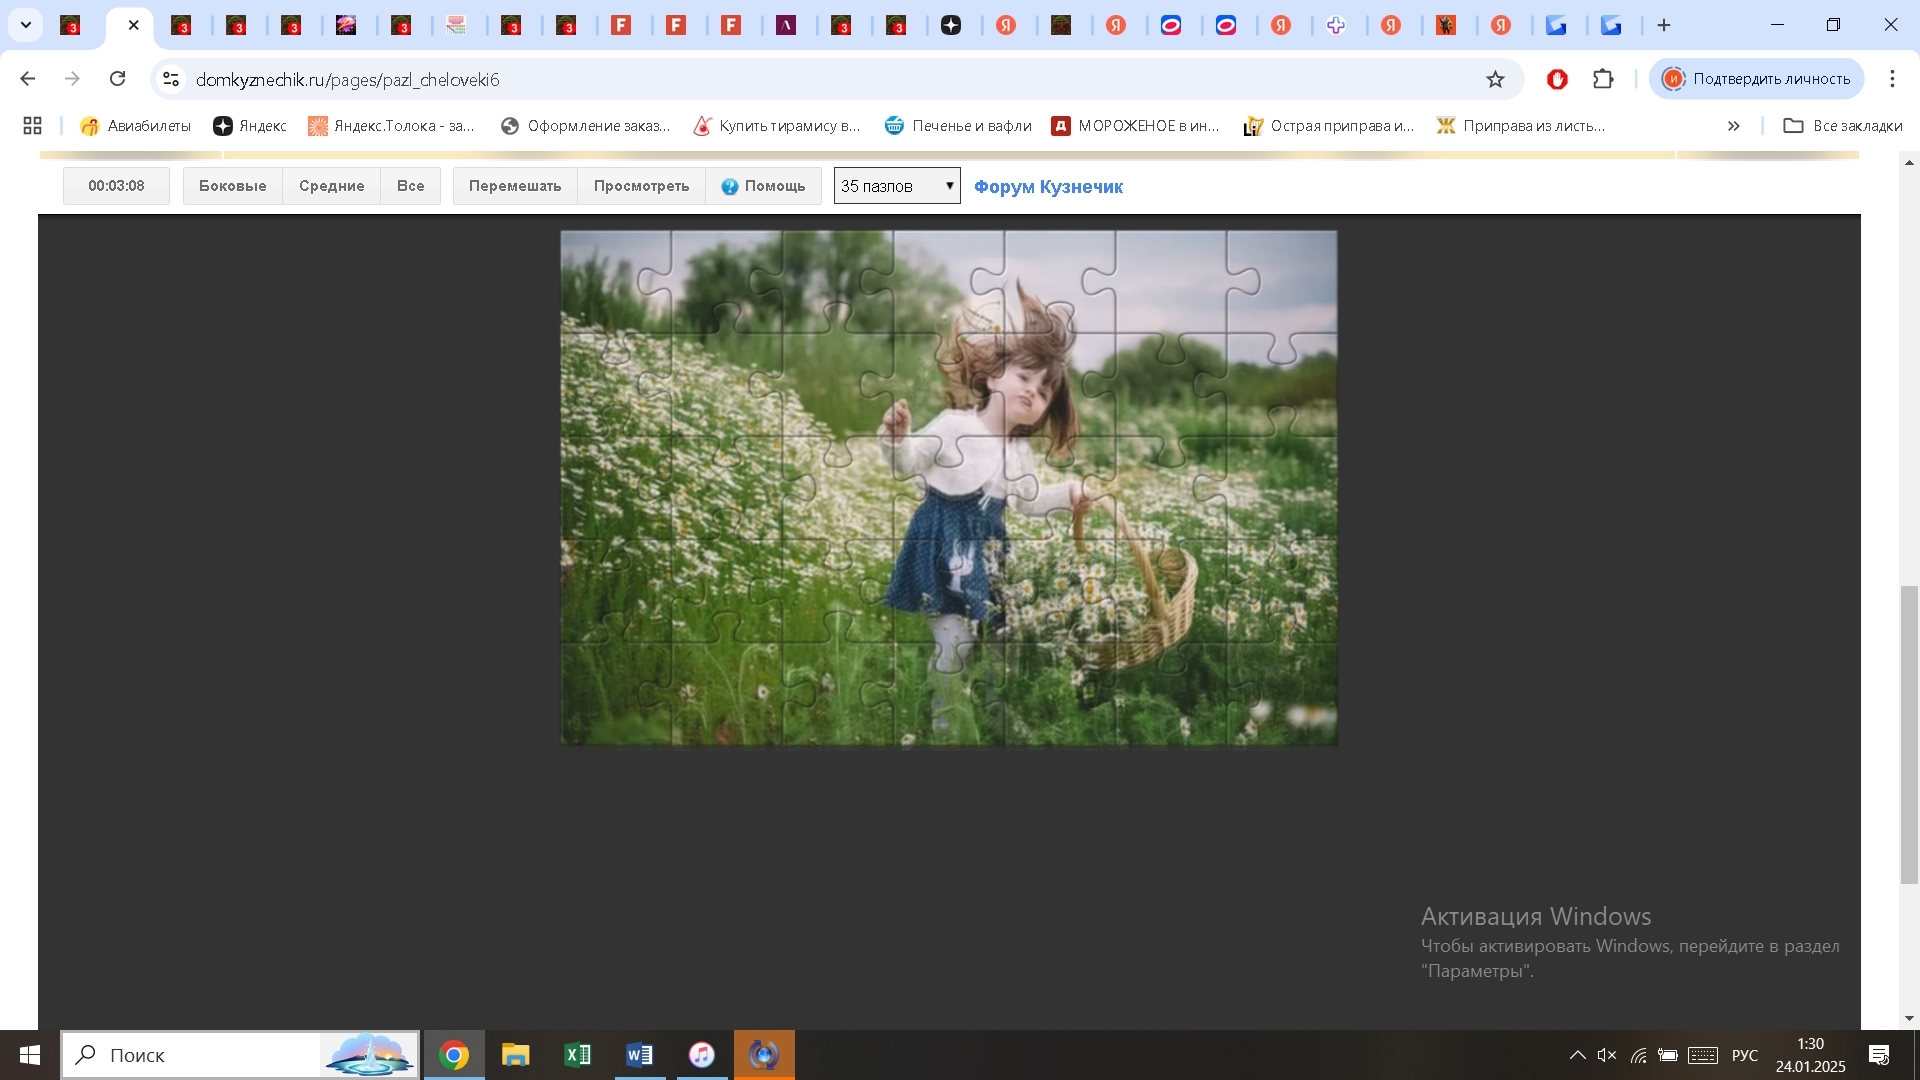Open the 'МОРОЖЕНОЕ в ин...' bookmark

(x=1135, y=125)
